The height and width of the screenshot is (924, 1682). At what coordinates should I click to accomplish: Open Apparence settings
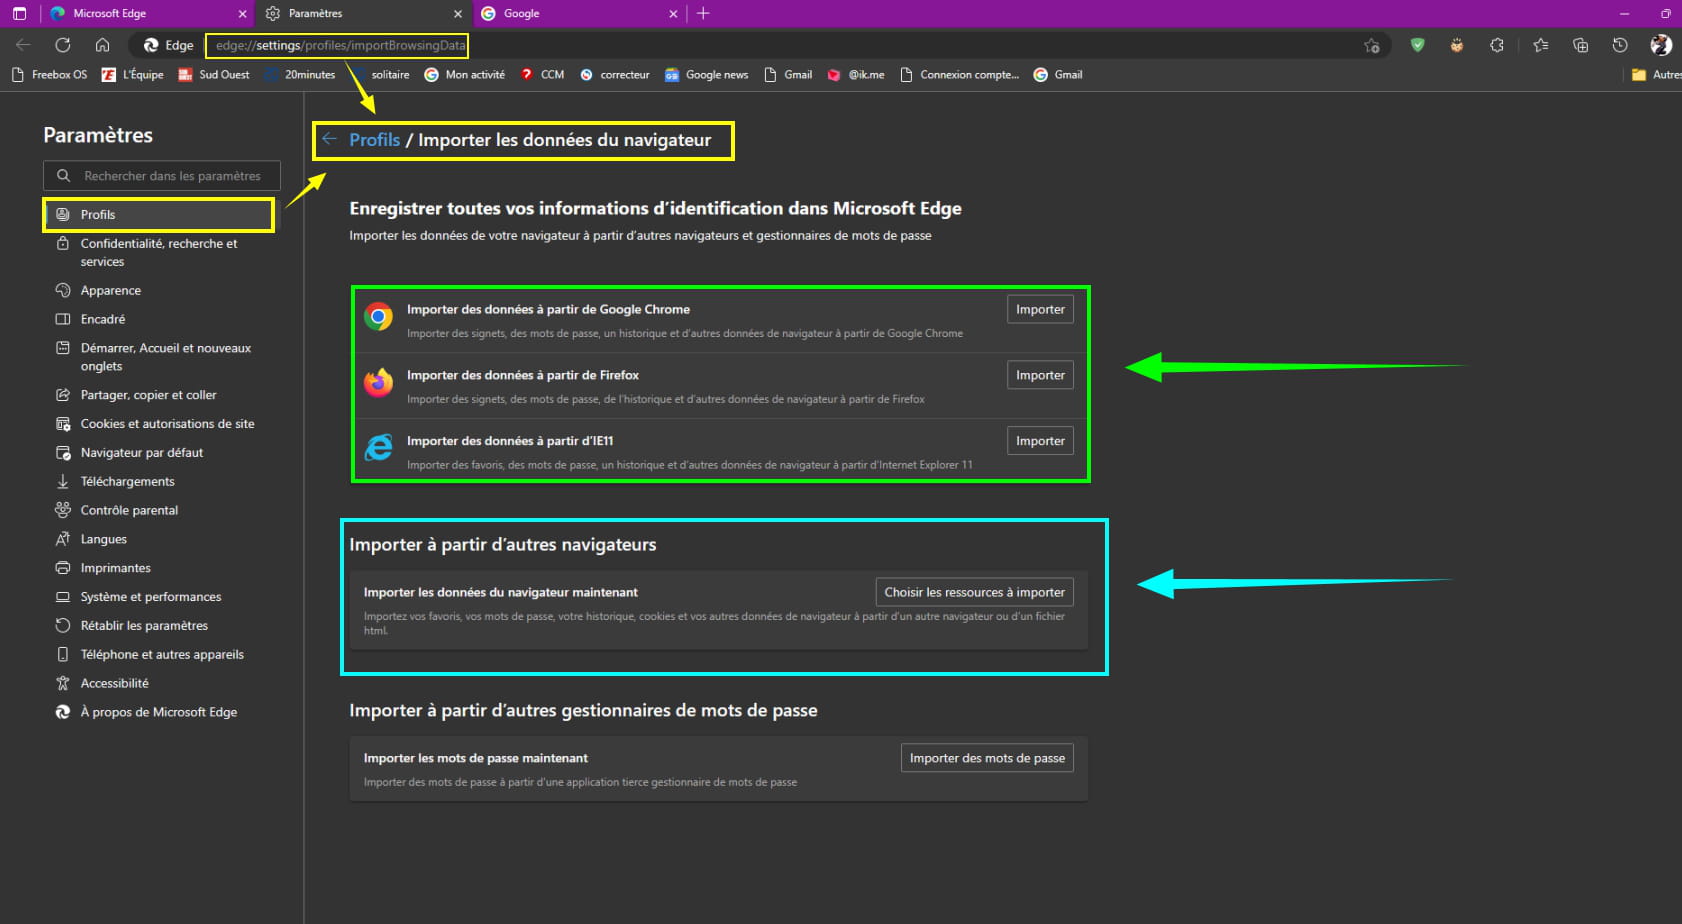click(160, 291)
